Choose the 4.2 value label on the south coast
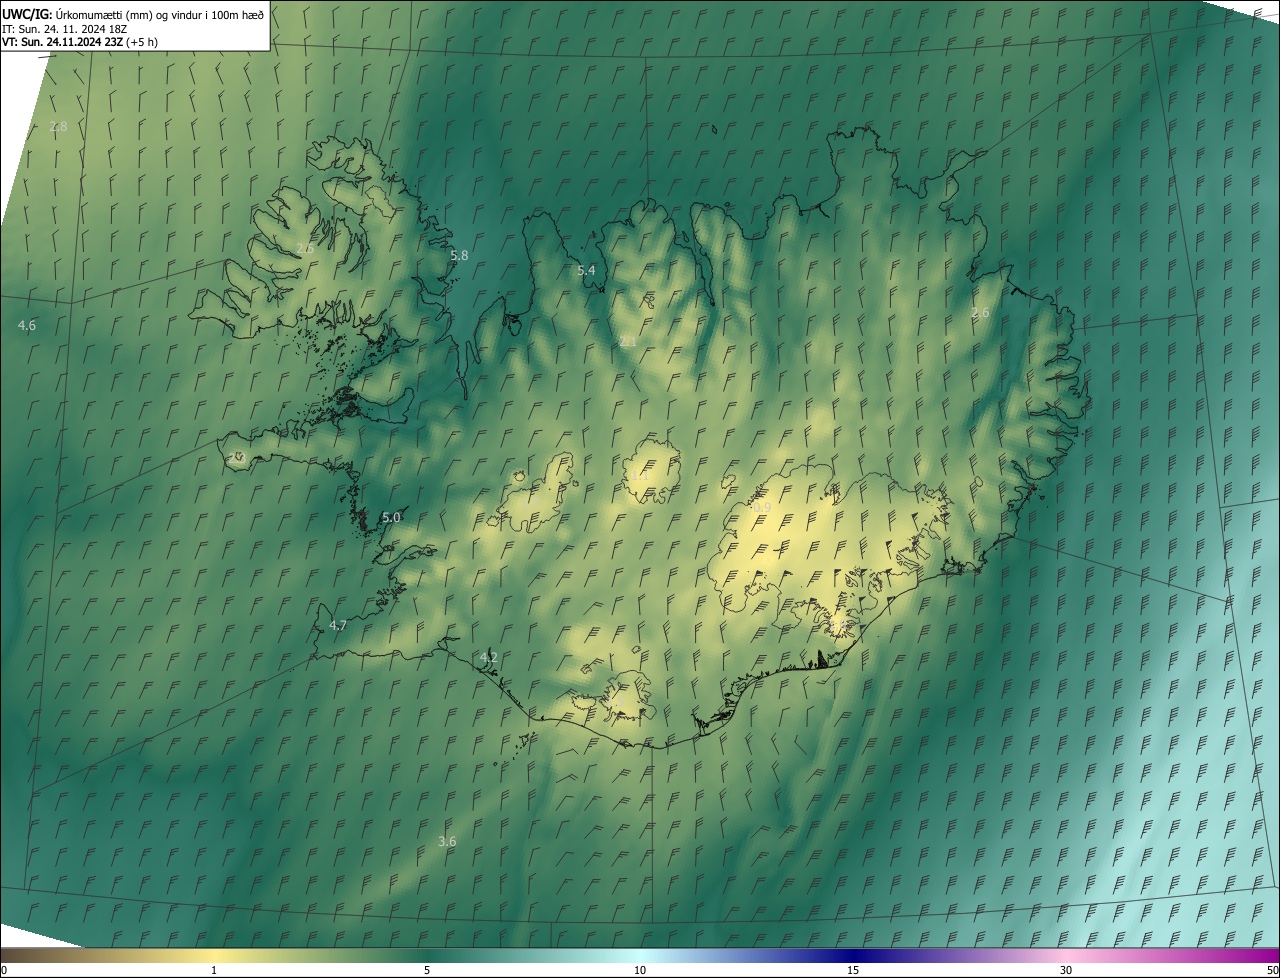 489,658
